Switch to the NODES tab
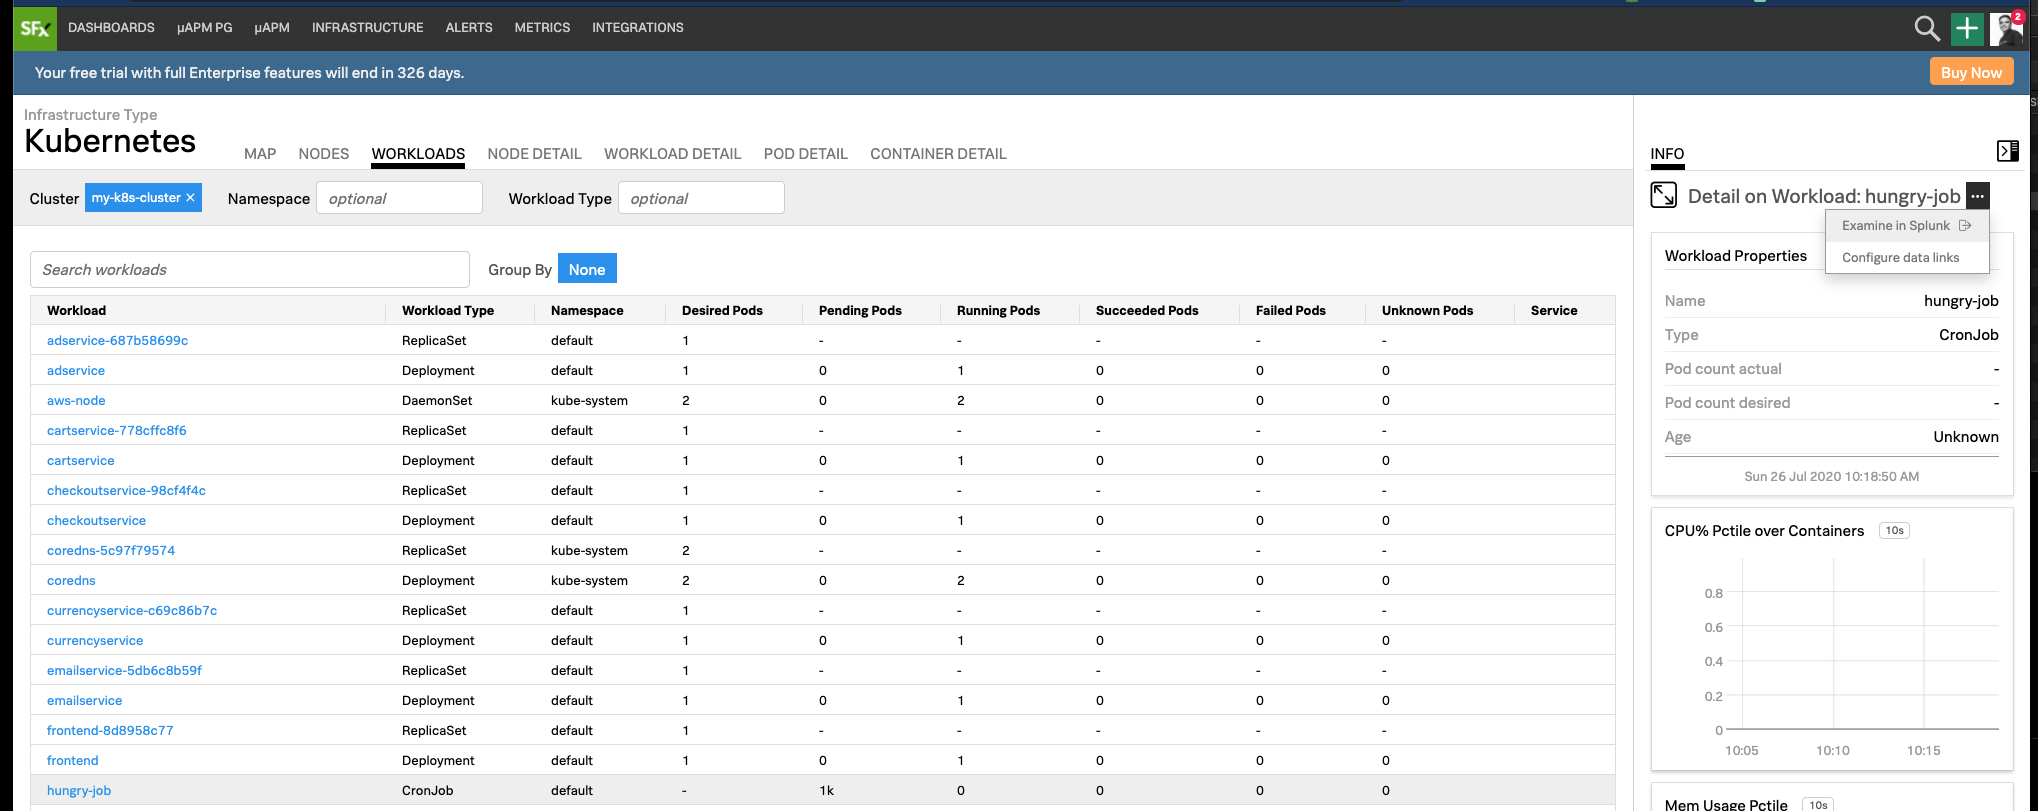Viewport: 2038px width, 811px height. coord(324,154)
